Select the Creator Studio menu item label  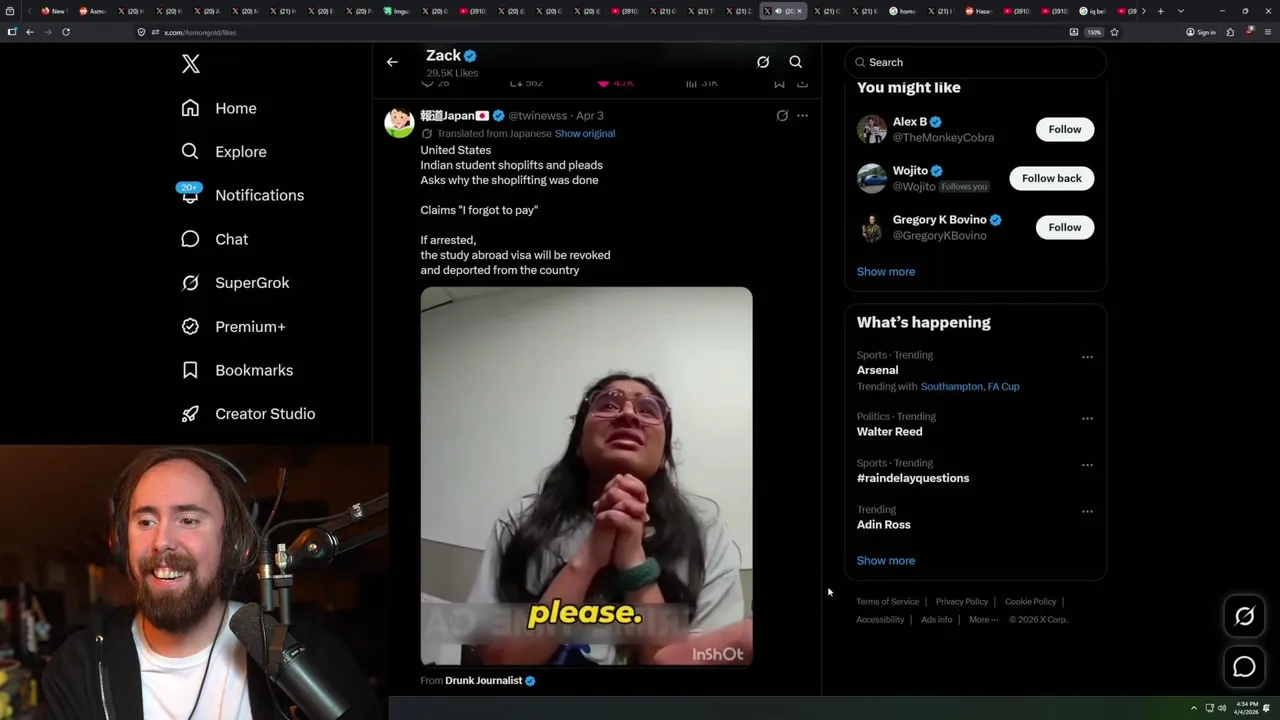tap(265, 414)
